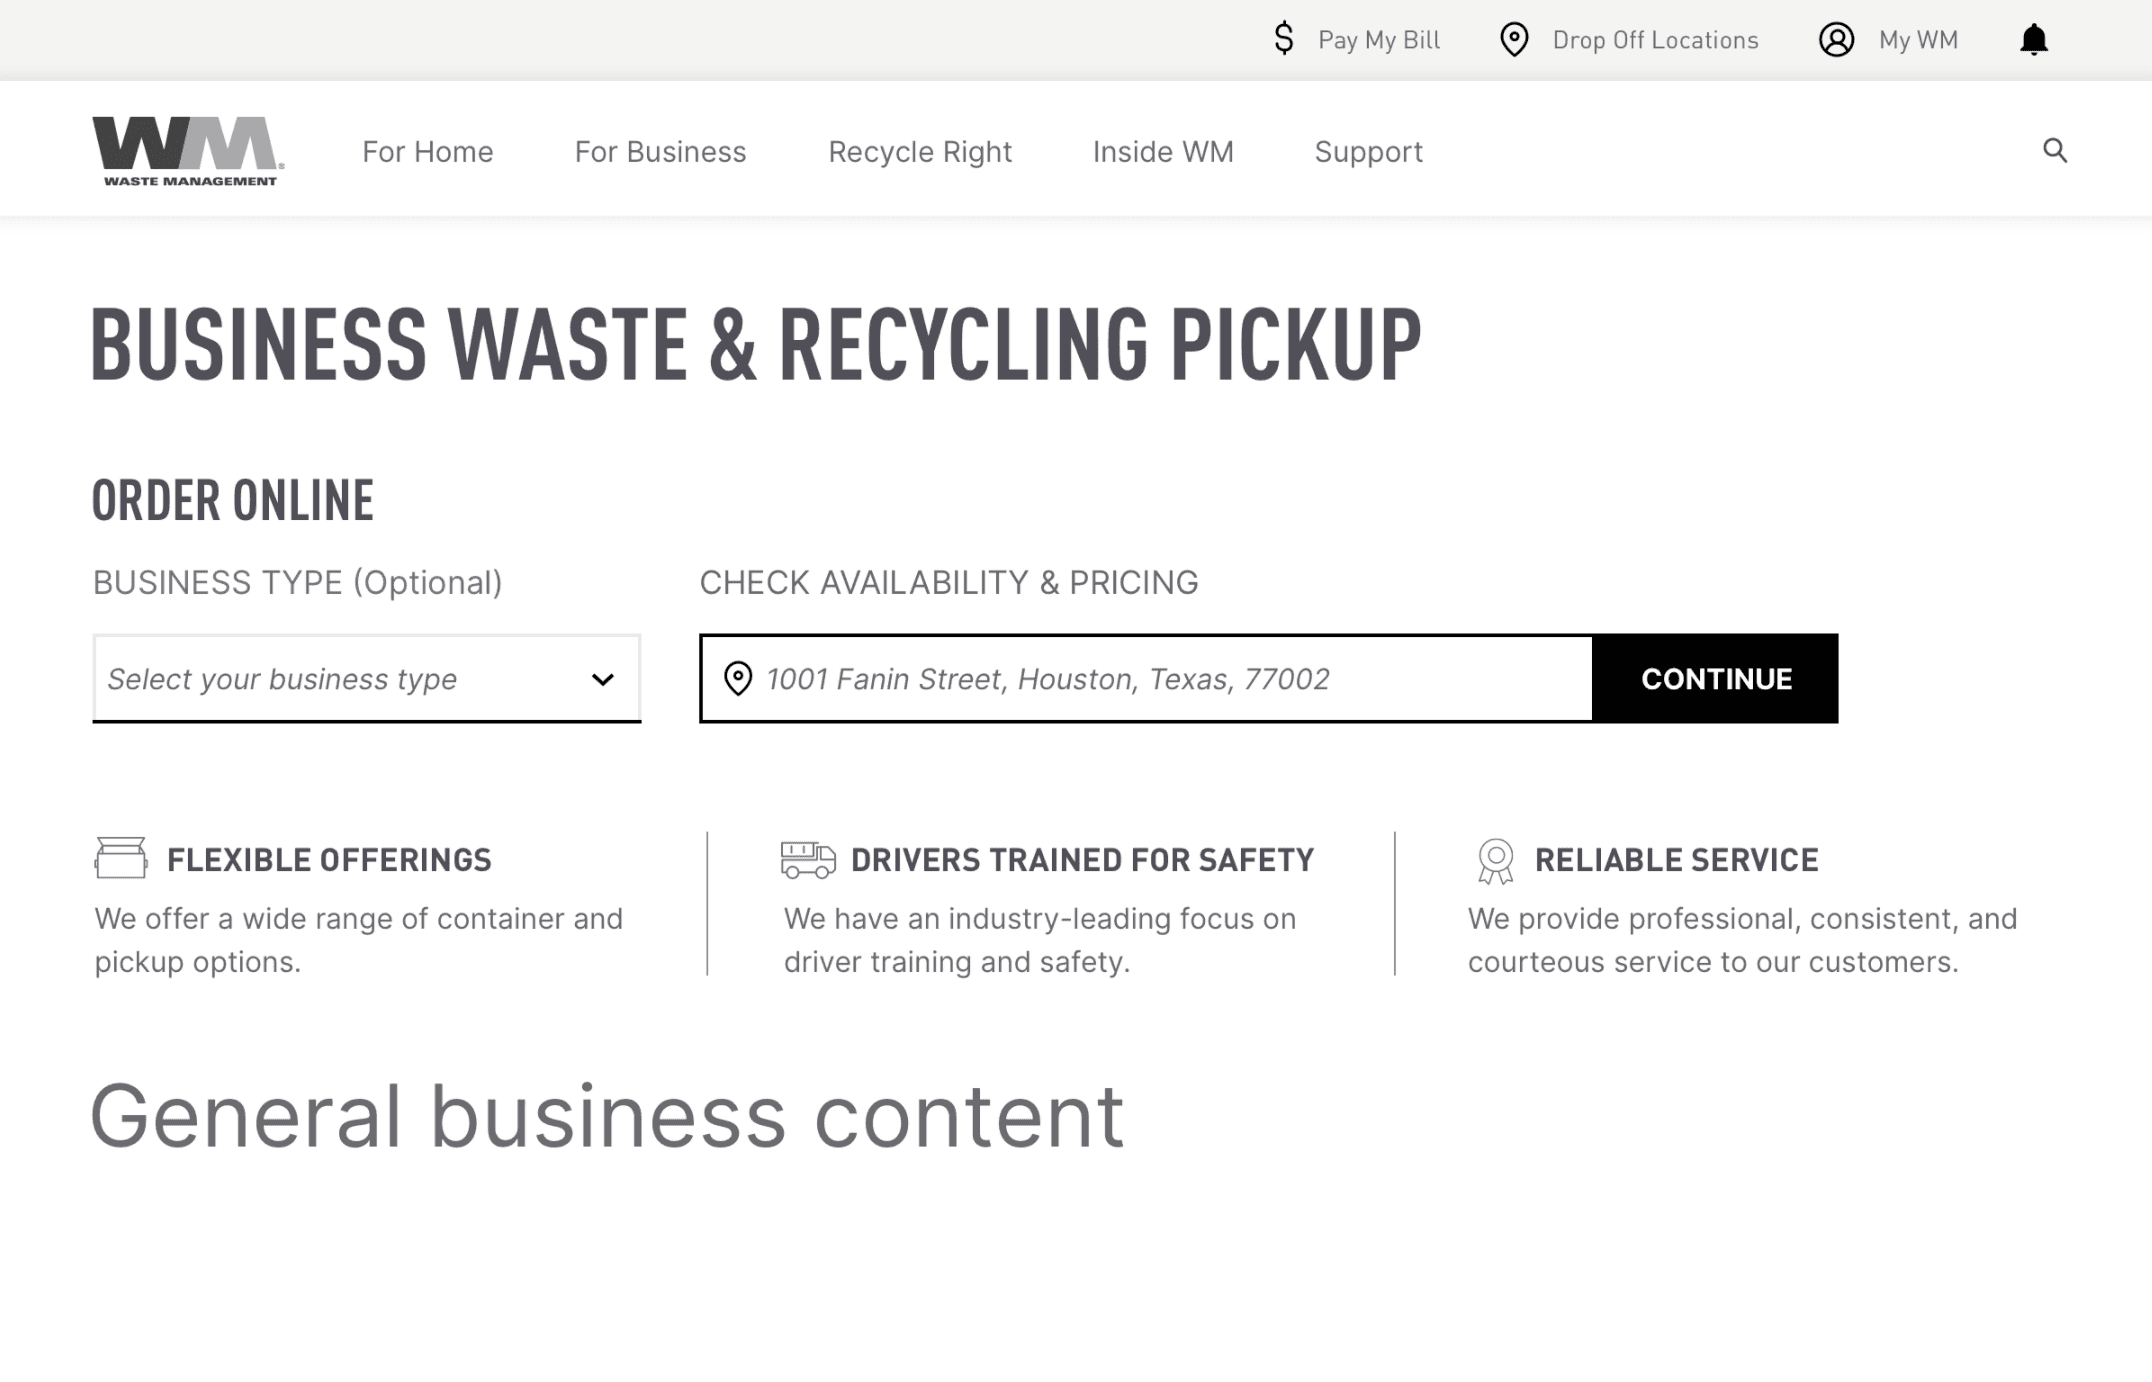Click the My WM user profile icon

pos(1836,39)
